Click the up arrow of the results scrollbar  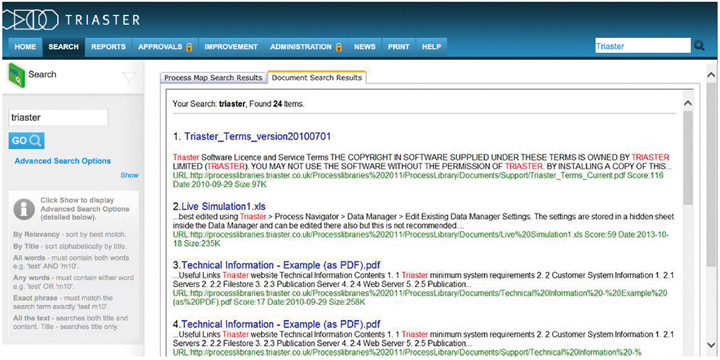point(687,104)
